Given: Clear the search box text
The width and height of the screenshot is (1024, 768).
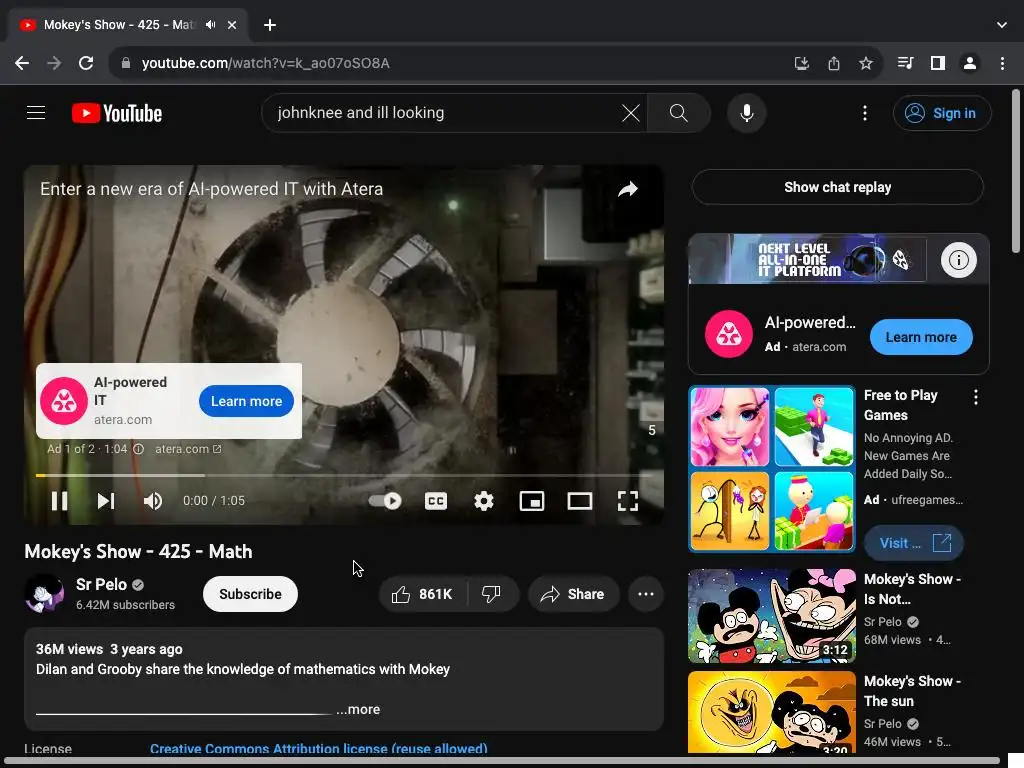Looking at the screenshot, I should [630, 113].
